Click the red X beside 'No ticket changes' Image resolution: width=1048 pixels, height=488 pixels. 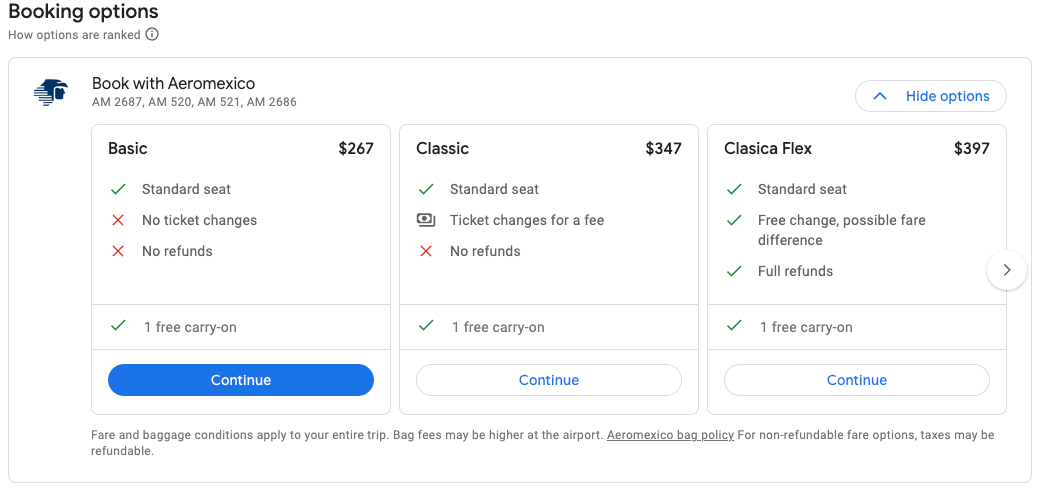coord(118,220)
